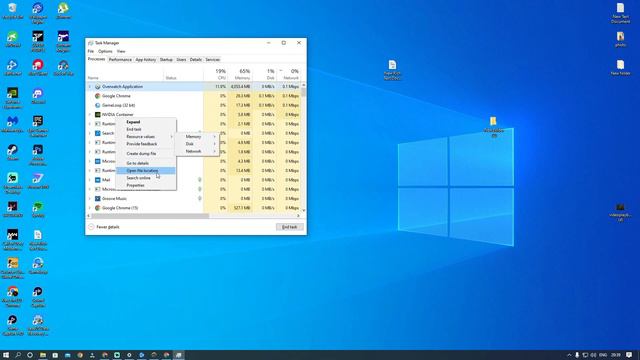Image resolution: width=640 pixels, height=360 pixels.
Task: Switch to the Details tab
Action: [196, 60]
